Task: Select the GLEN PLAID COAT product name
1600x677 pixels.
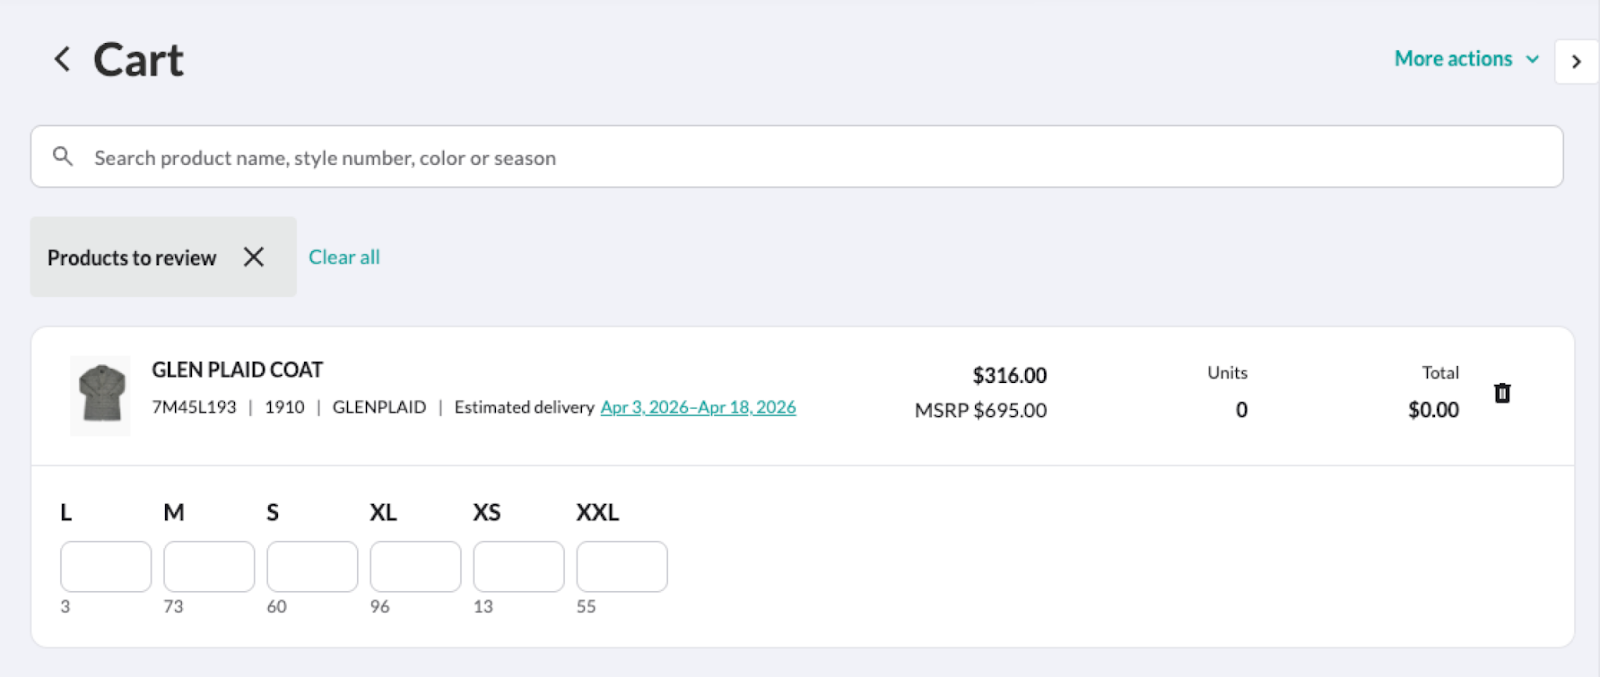Action: 236,369
